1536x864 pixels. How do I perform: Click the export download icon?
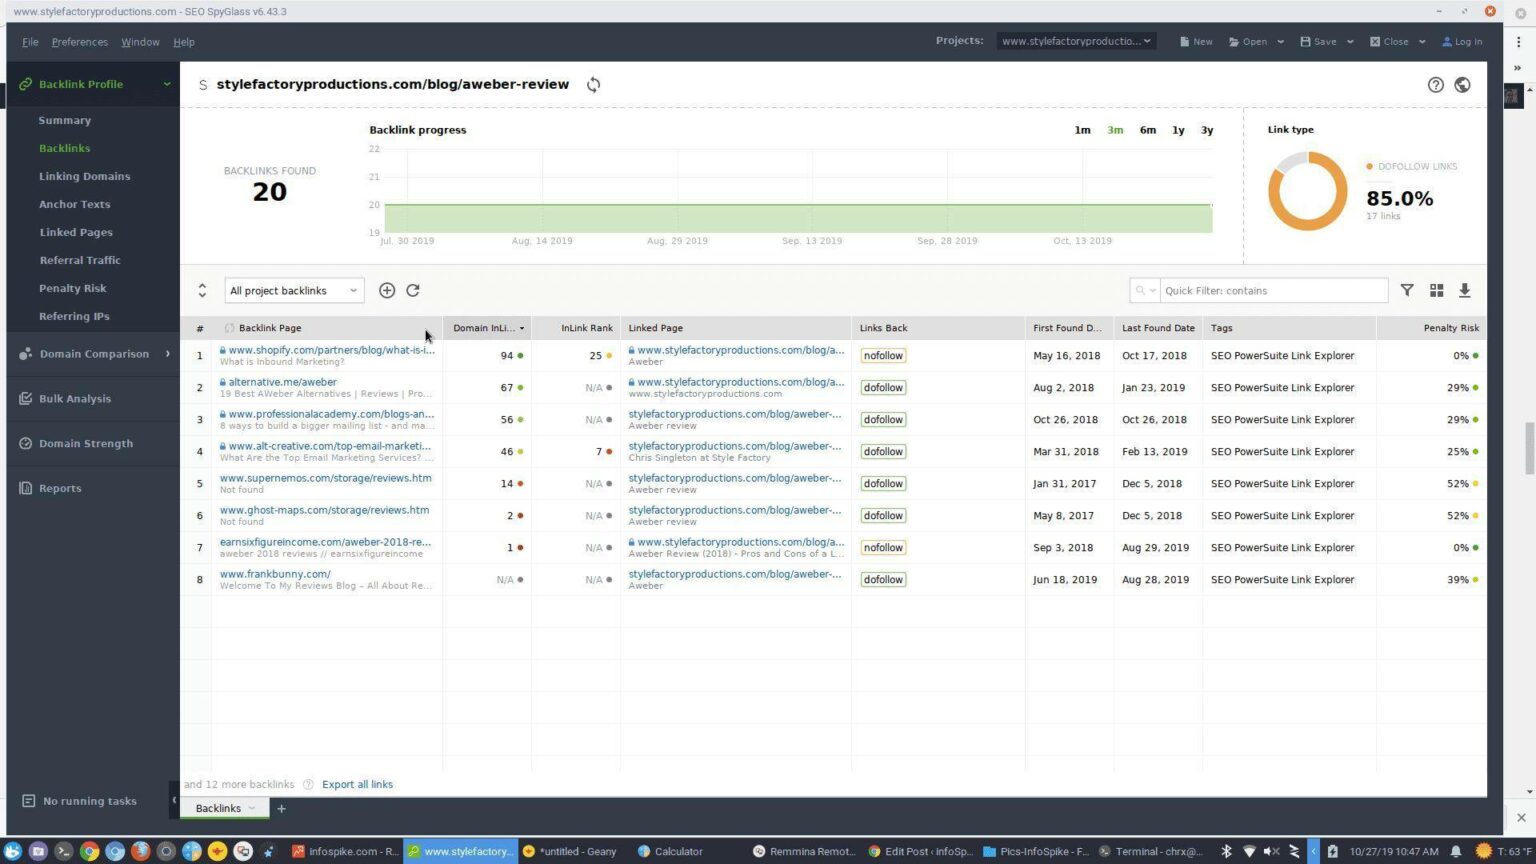(1464, 290)
